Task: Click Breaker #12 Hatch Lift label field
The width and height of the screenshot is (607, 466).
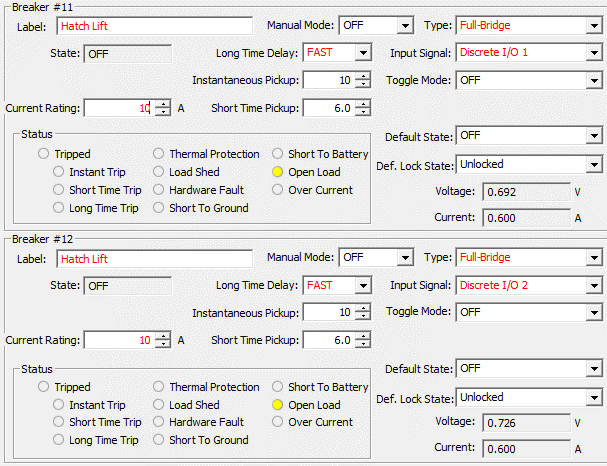Action: click(x=154, y=259)
